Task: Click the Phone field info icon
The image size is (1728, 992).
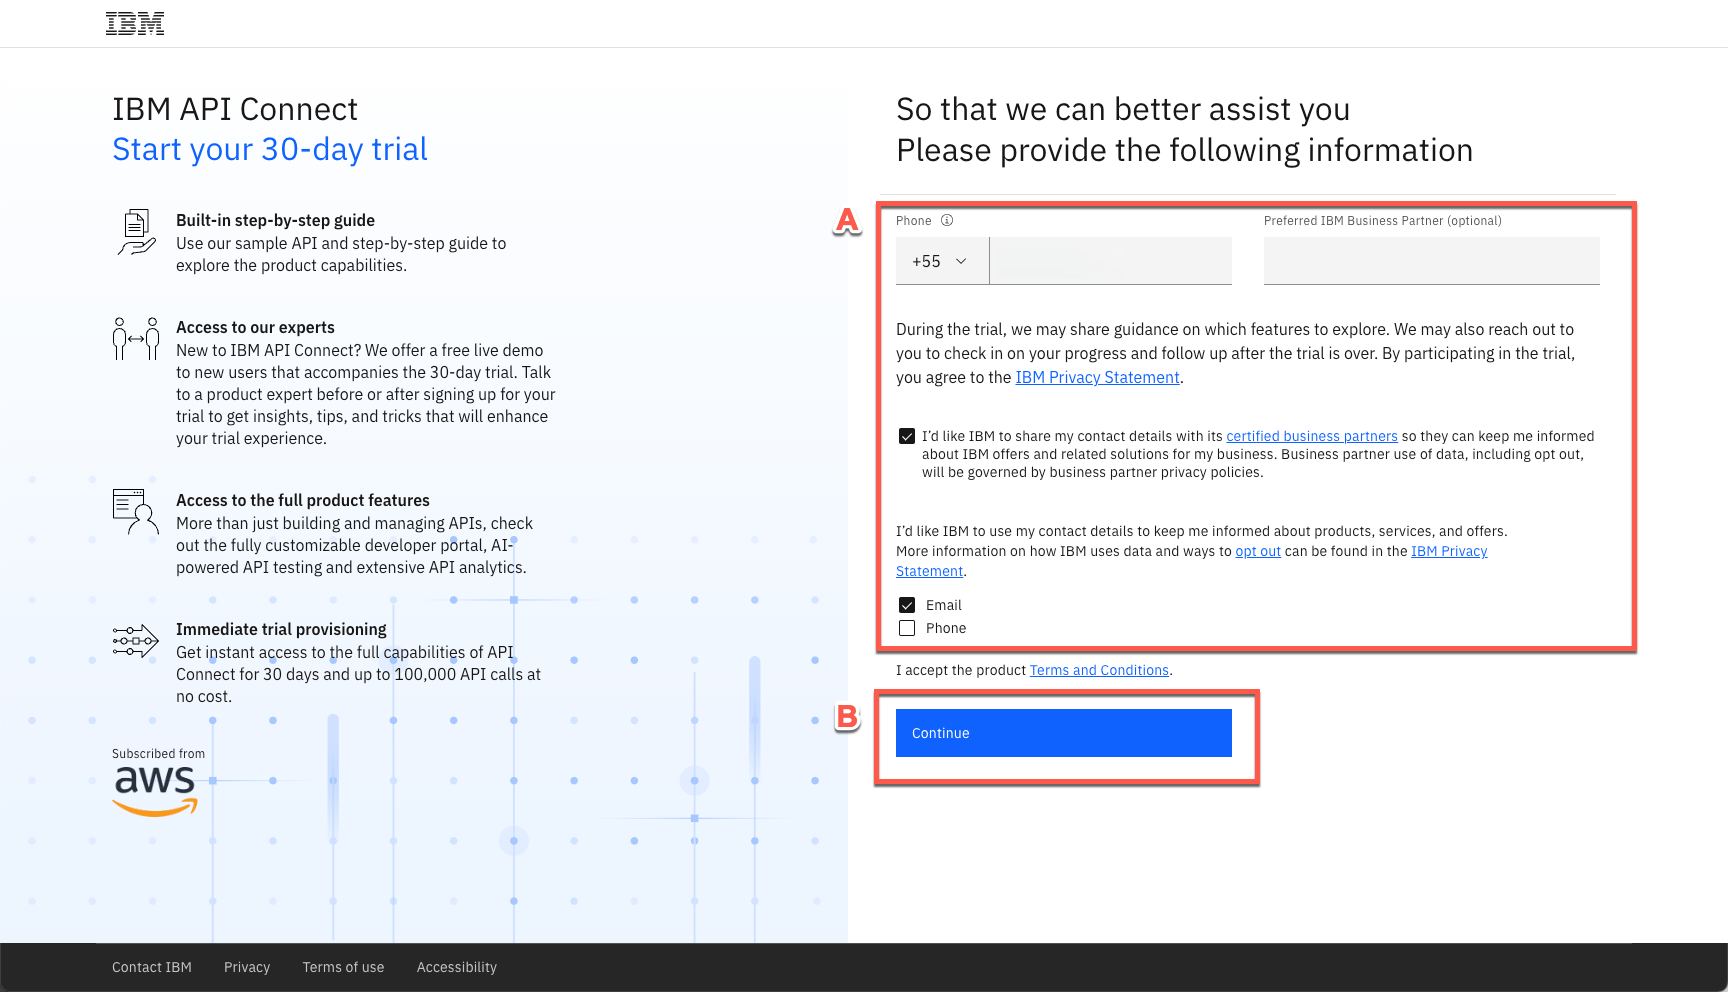Action: point(947,220)
